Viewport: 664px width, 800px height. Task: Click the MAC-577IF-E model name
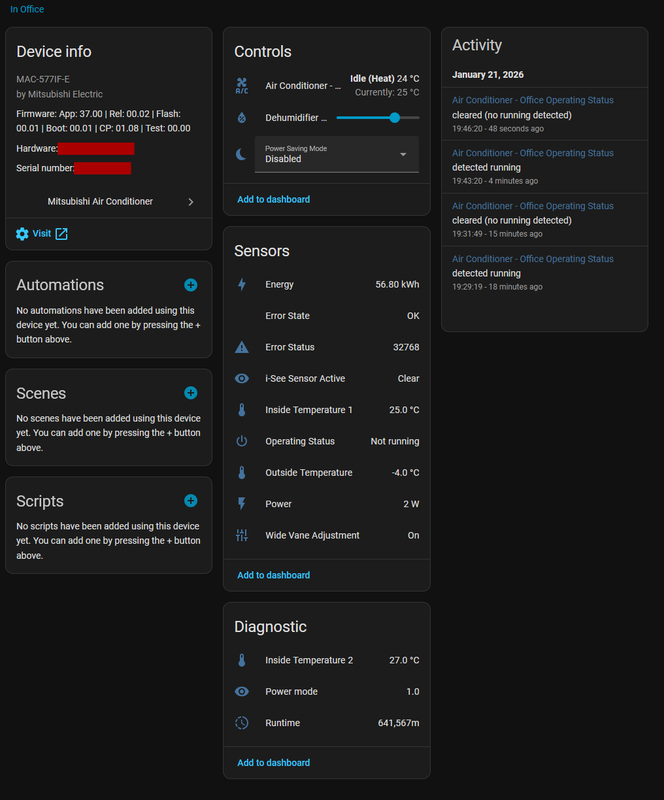pos(43,79)
